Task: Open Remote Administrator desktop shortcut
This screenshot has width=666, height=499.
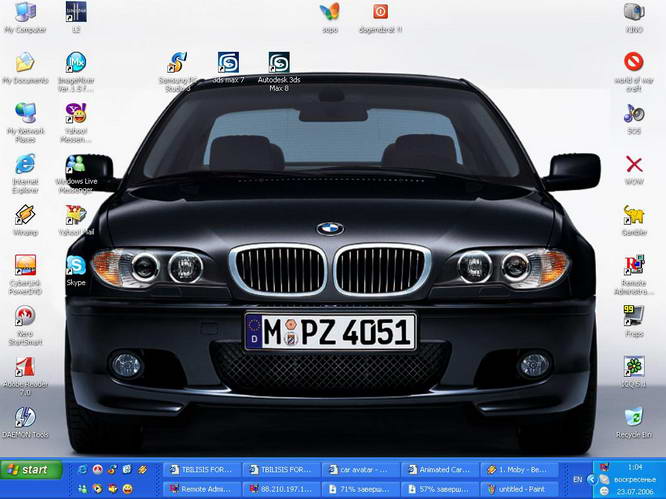Action: (x=634, y=274)
